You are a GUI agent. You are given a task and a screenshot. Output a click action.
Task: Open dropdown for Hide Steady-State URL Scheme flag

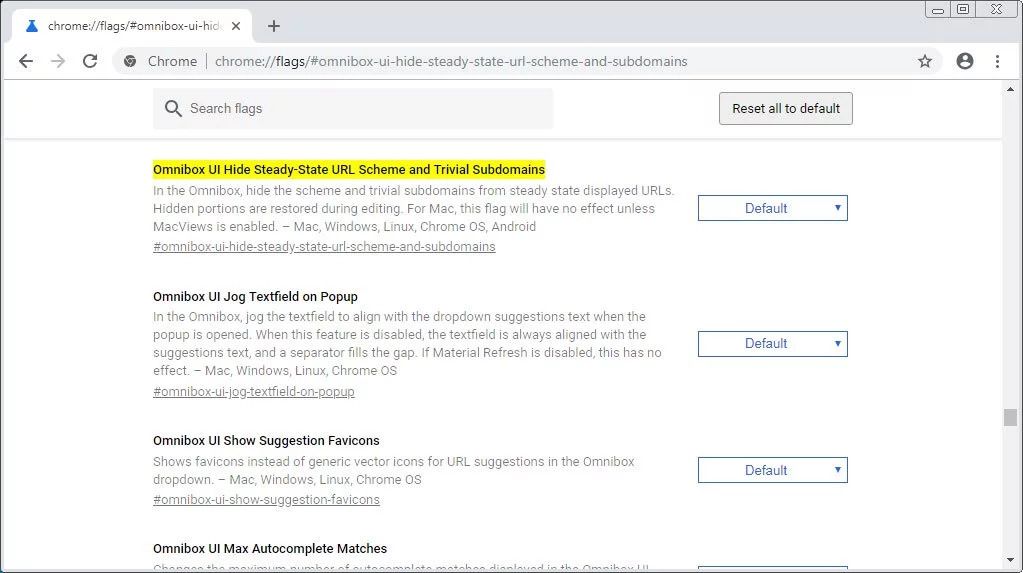click(x=772, y=208)
